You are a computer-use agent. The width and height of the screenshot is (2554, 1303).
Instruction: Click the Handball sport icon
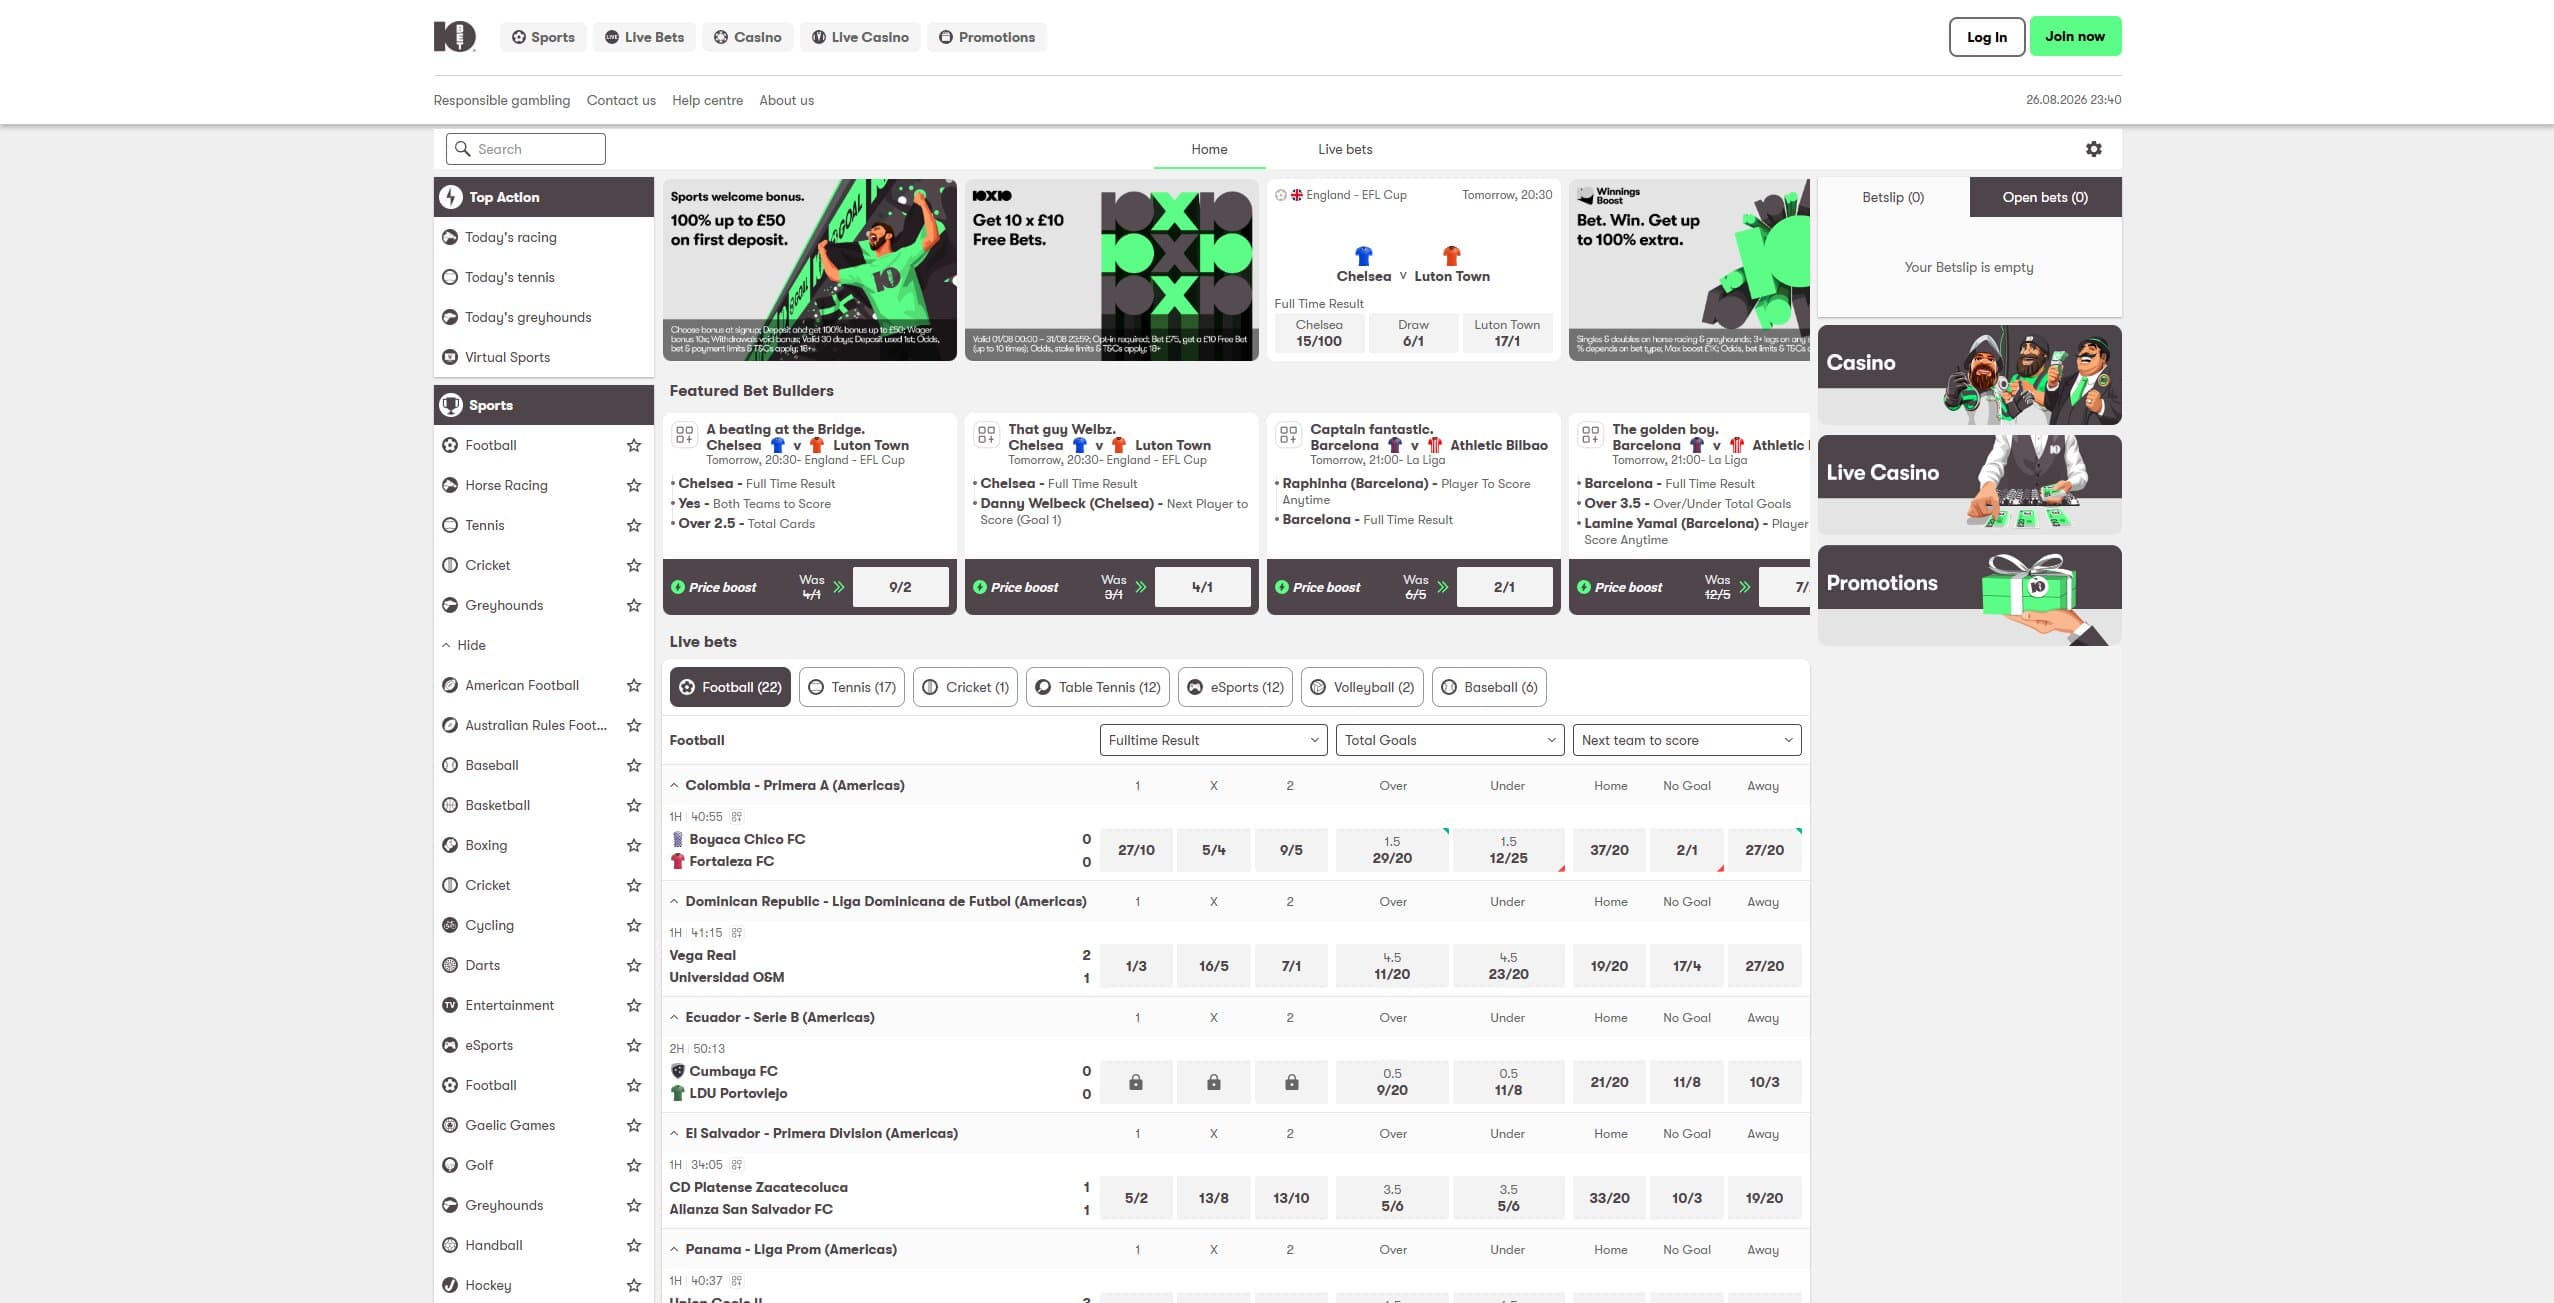[x=450, y=1245]
